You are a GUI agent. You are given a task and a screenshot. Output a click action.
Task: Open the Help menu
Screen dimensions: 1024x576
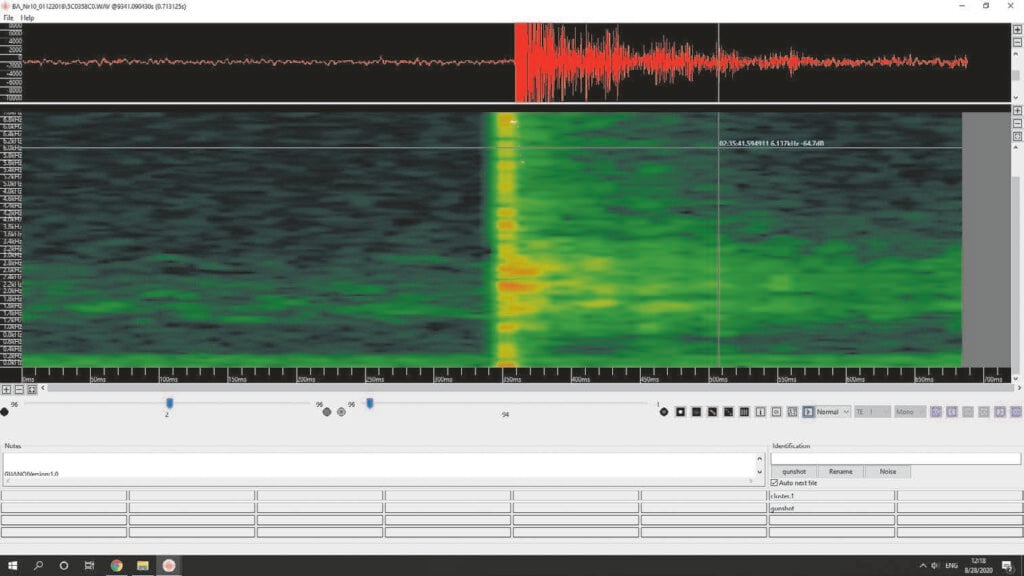click(27, 18)
